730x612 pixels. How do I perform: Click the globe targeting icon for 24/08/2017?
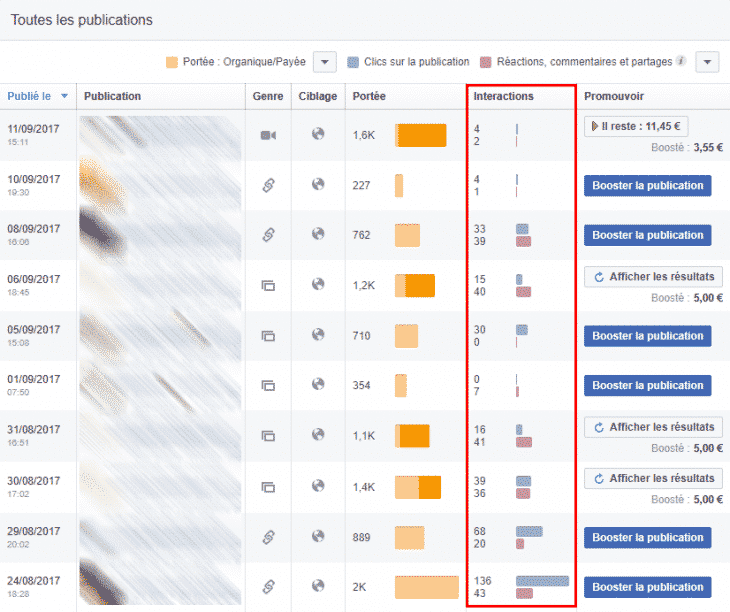318,586
